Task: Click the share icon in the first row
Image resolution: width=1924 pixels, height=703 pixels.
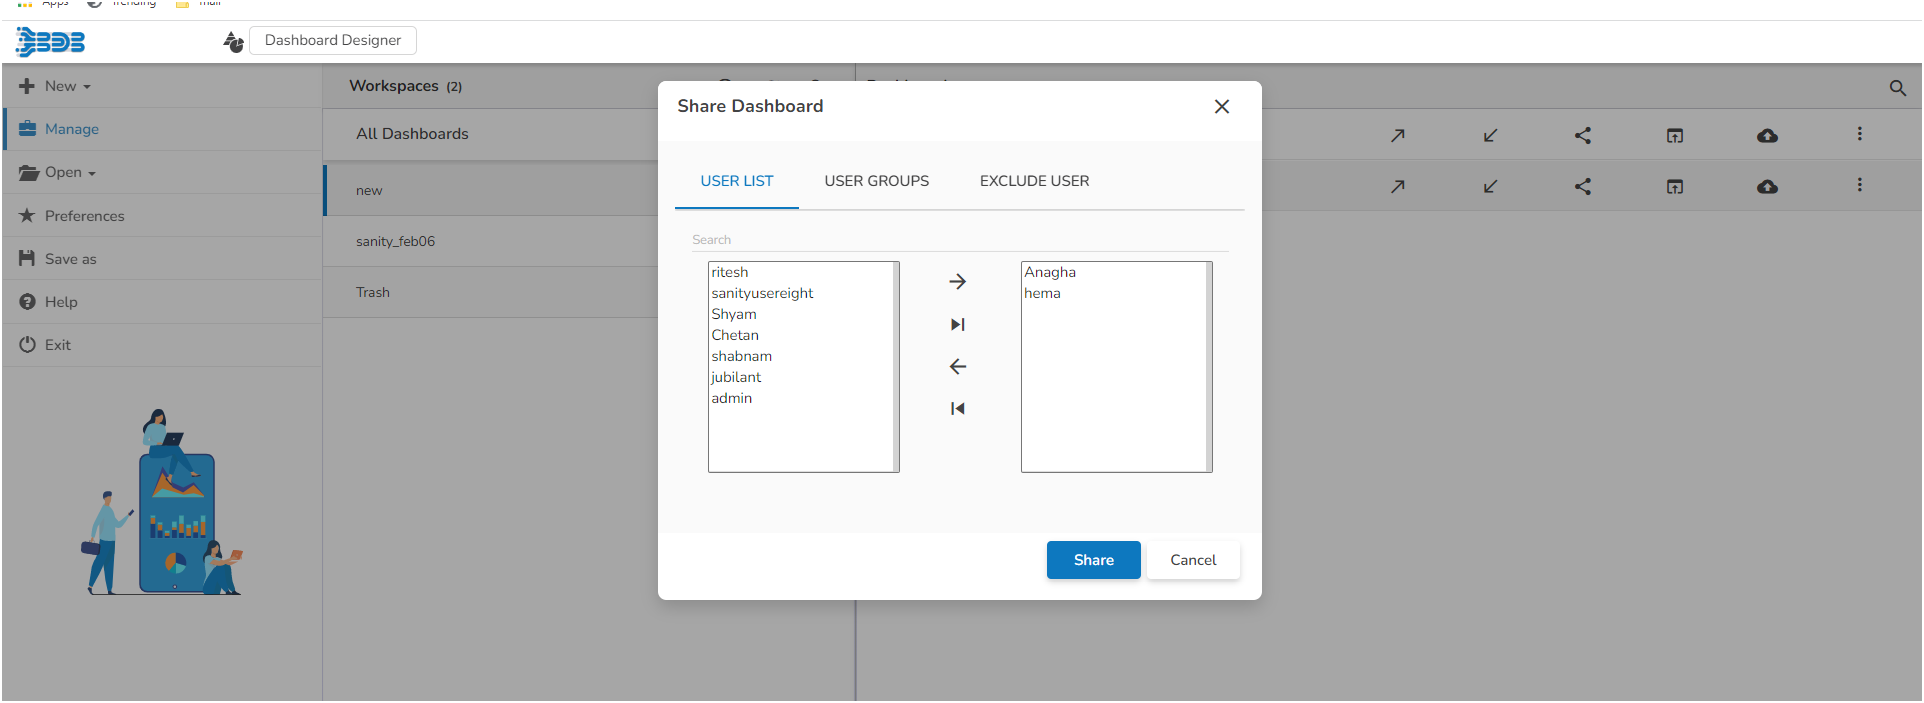Action: click(x=1582, y=136)
